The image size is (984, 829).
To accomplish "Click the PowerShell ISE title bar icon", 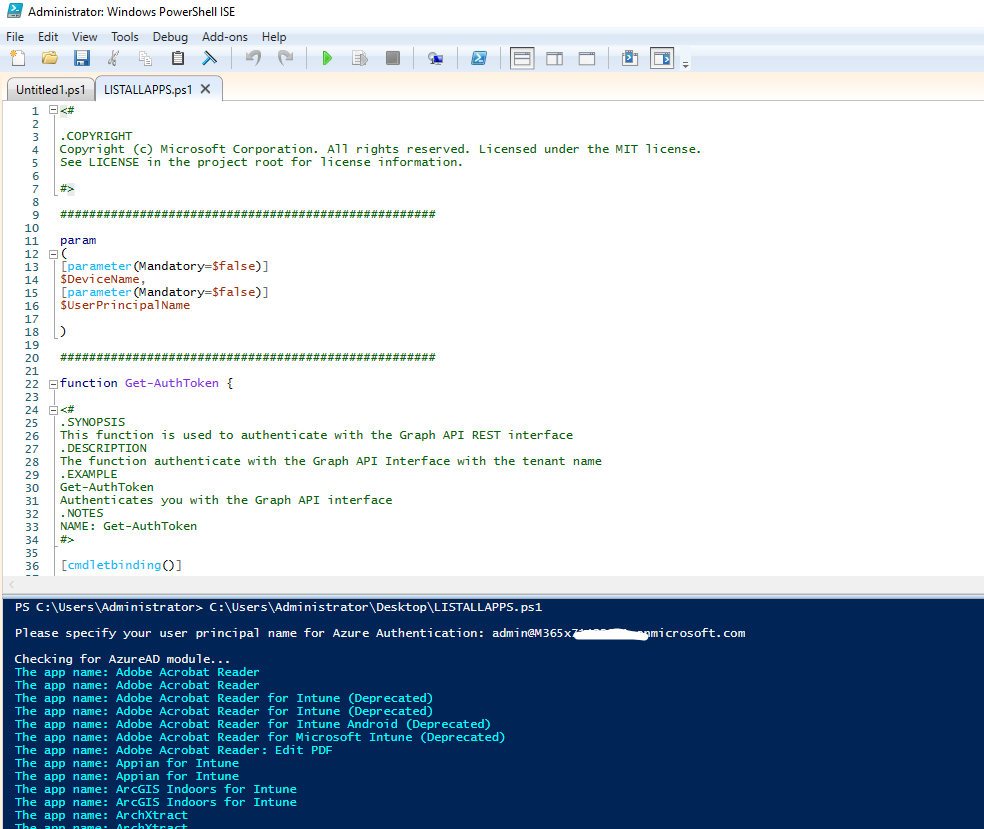I will 14,11.
